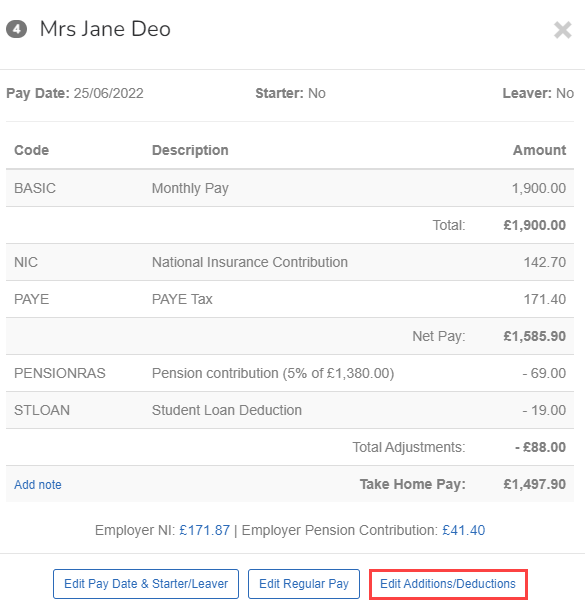585x607 pixels.
Task: Click the Starter: No field
Action: pos(290,93)
